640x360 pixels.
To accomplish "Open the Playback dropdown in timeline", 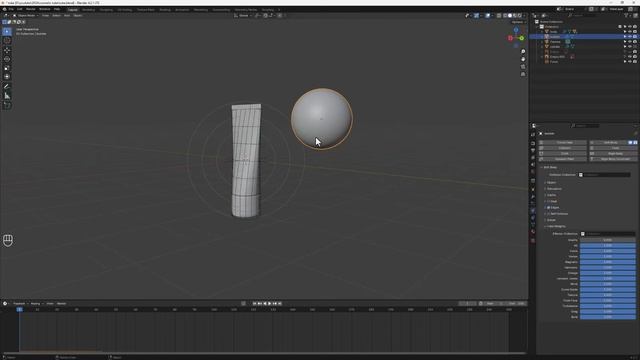I will 20,303.
